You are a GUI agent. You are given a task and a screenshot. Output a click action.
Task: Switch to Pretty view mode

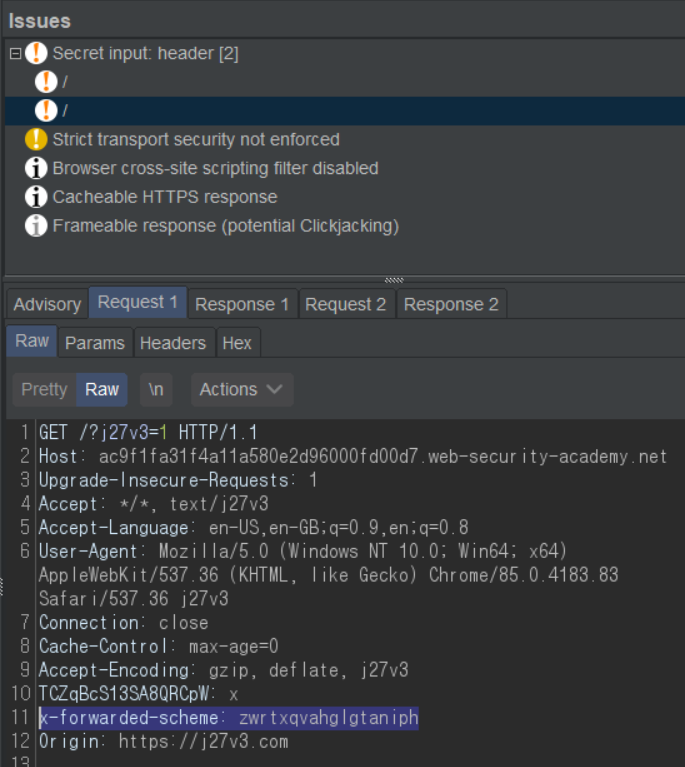pyautogui.click(x=44, y=390)
